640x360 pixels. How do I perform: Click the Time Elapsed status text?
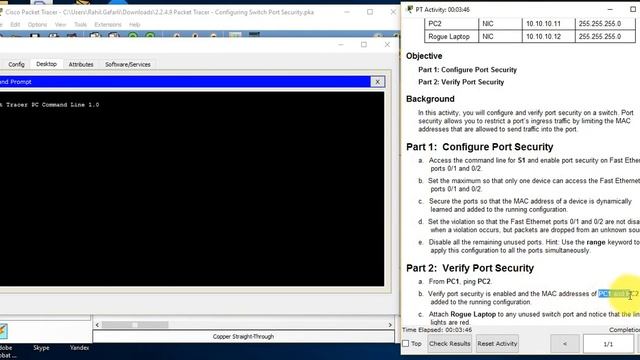coord(437,330)
